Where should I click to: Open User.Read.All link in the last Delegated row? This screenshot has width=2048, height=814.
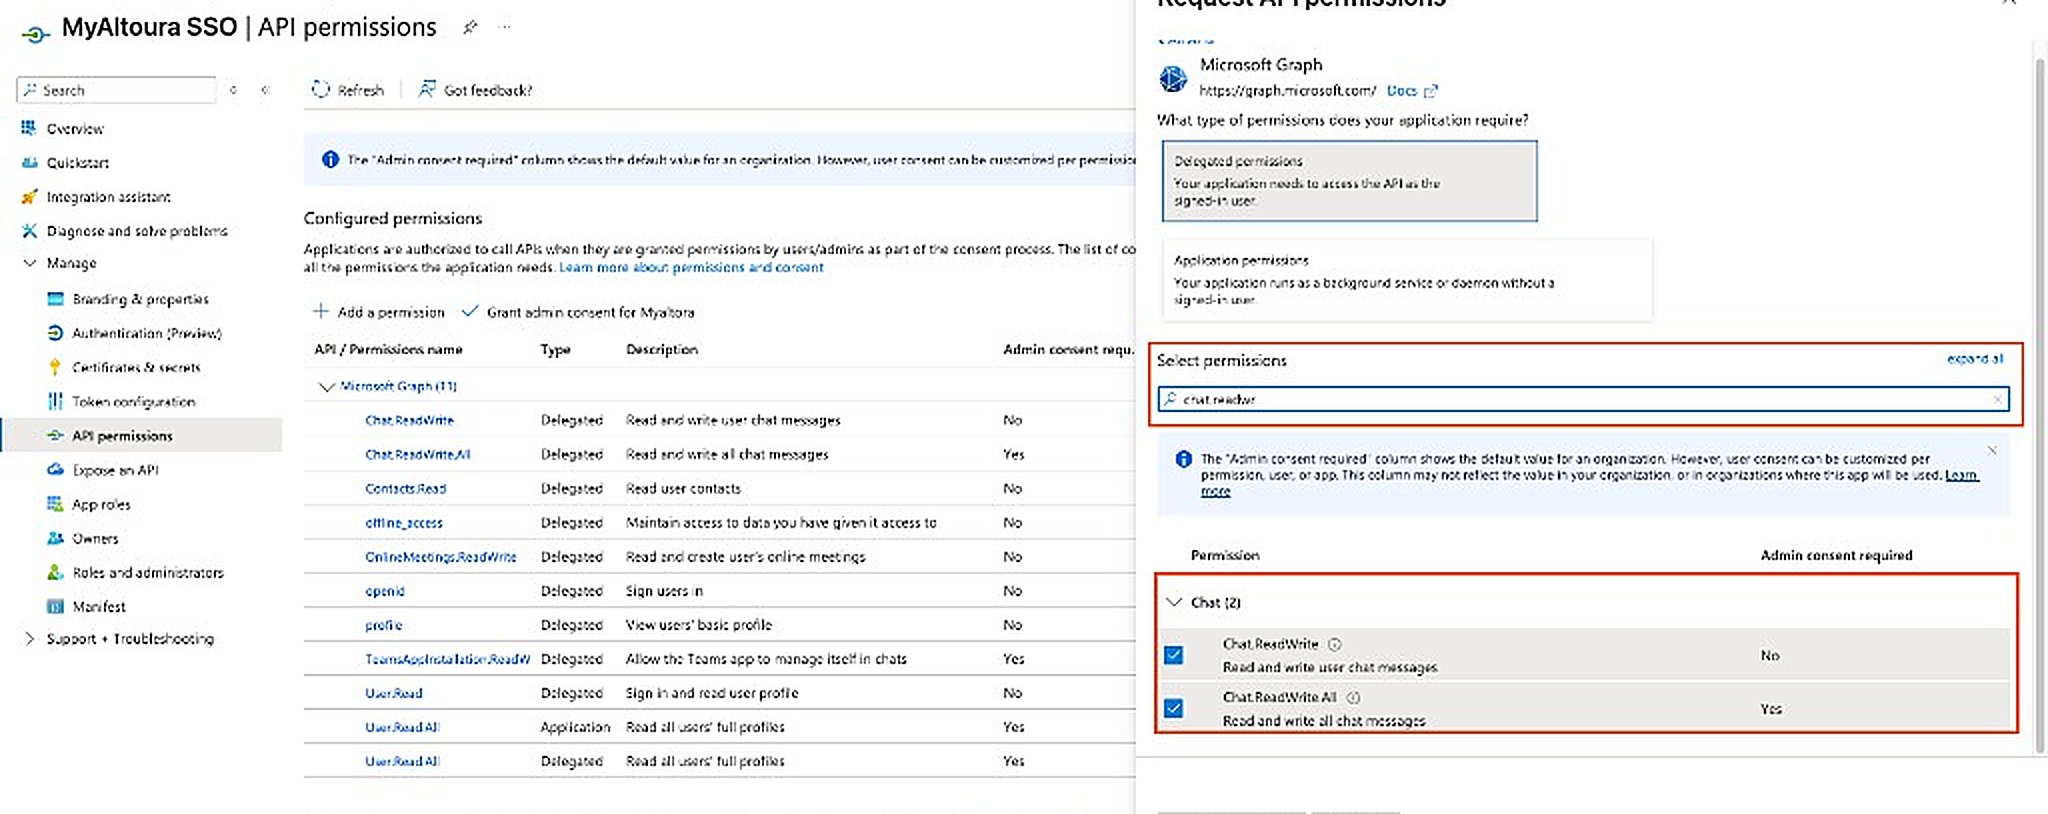[402, 761]
